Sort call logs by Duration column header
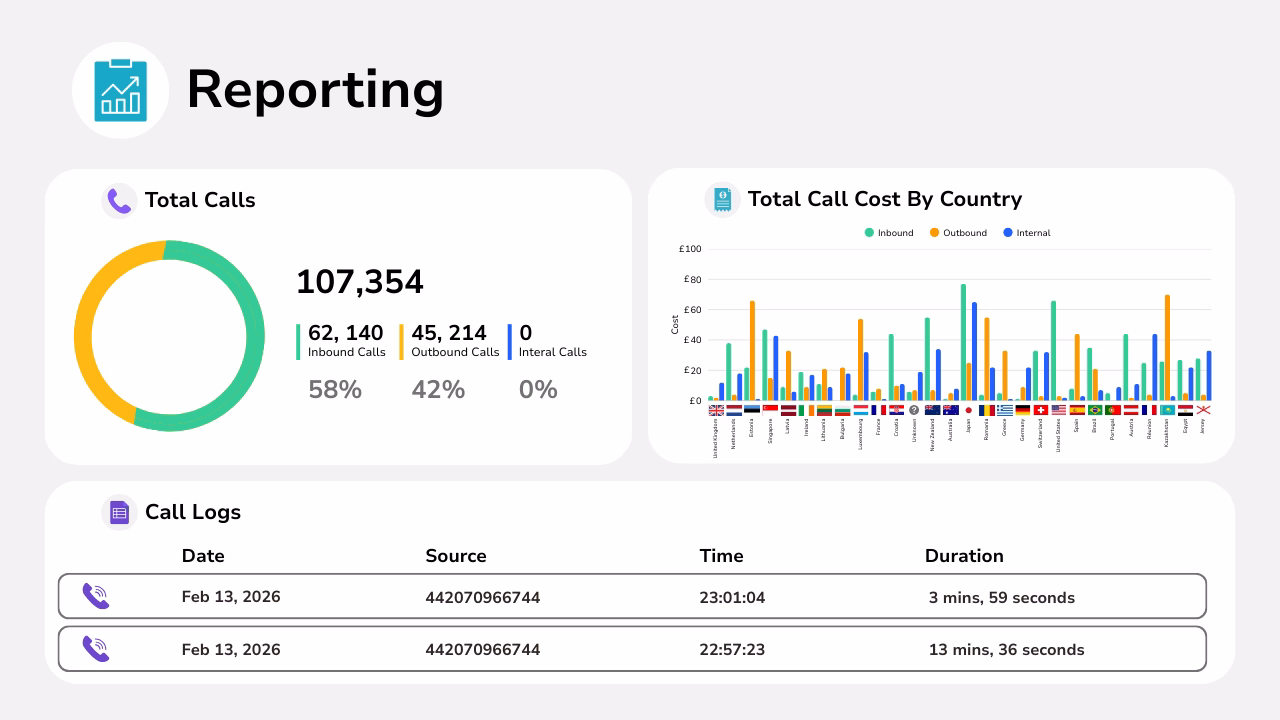This screenshot has height=720, width=1280. coord(963,556)
